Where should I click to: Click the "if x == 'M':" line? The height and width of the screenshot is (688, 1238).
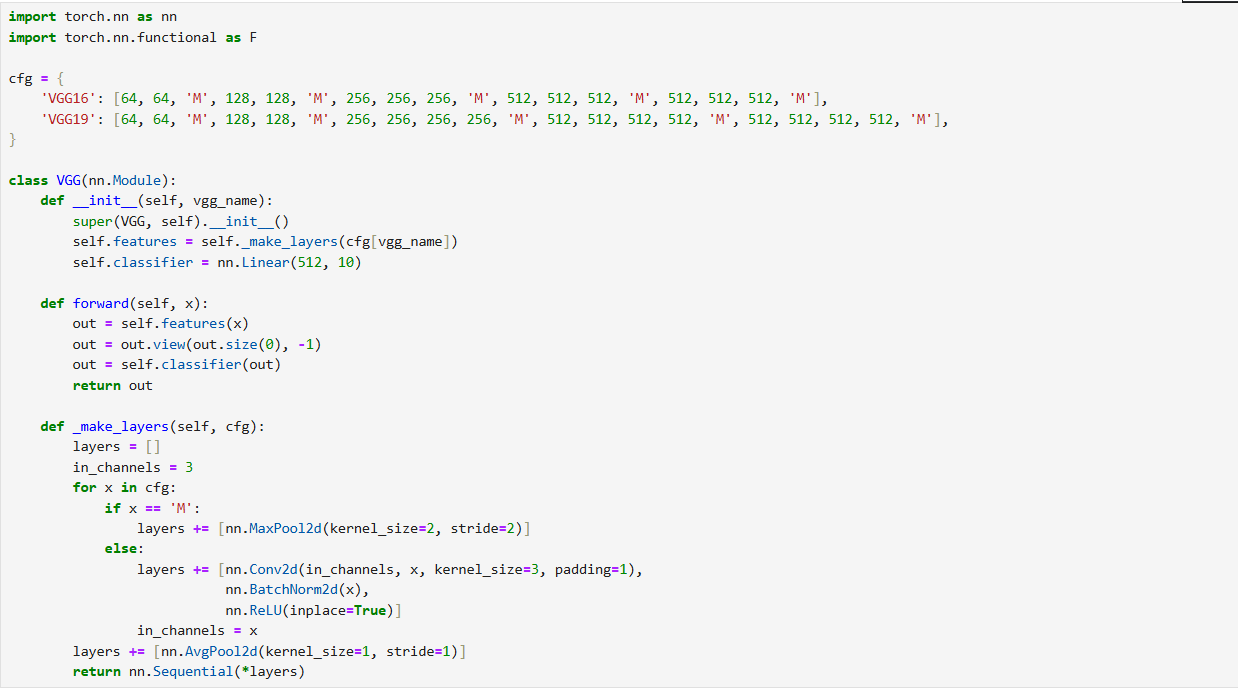pyautogui.click(x=153, y=508)
